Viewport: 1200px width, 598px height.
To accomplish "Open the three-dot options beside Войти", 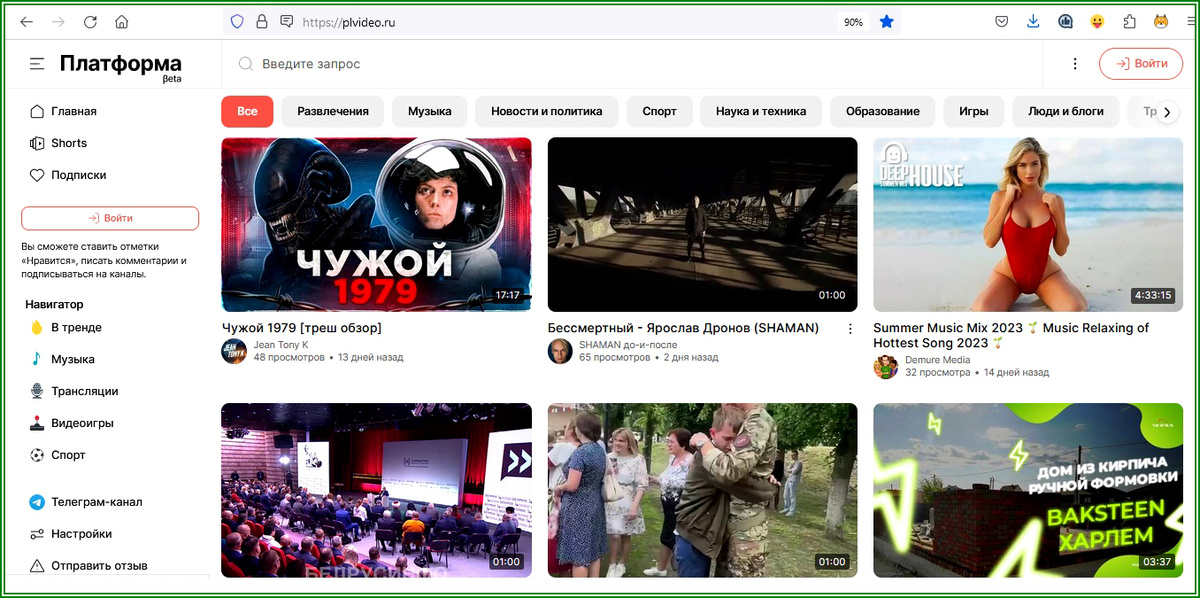I will click(x=1075, y=64).
